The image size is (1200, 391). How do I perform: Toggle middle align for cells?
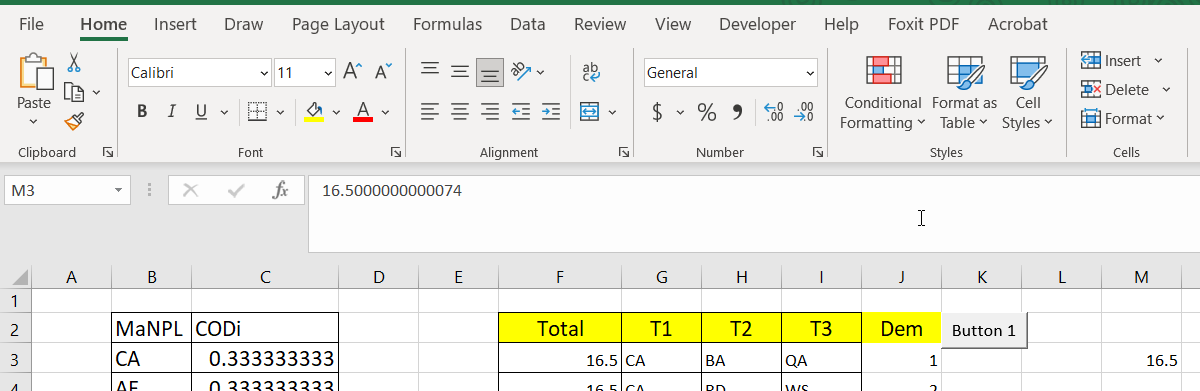click(459, 72)
